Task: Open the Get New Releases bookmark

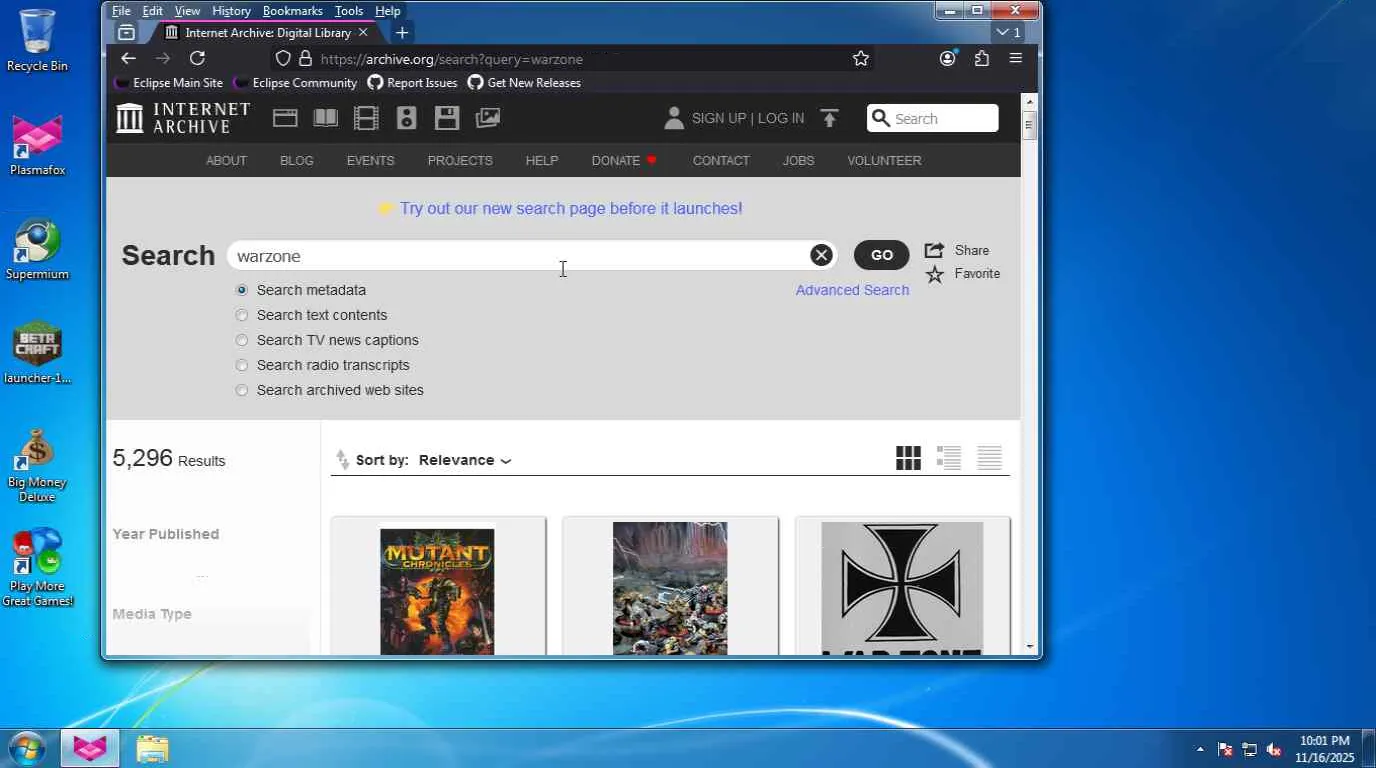Action: [x=524, y=83]
